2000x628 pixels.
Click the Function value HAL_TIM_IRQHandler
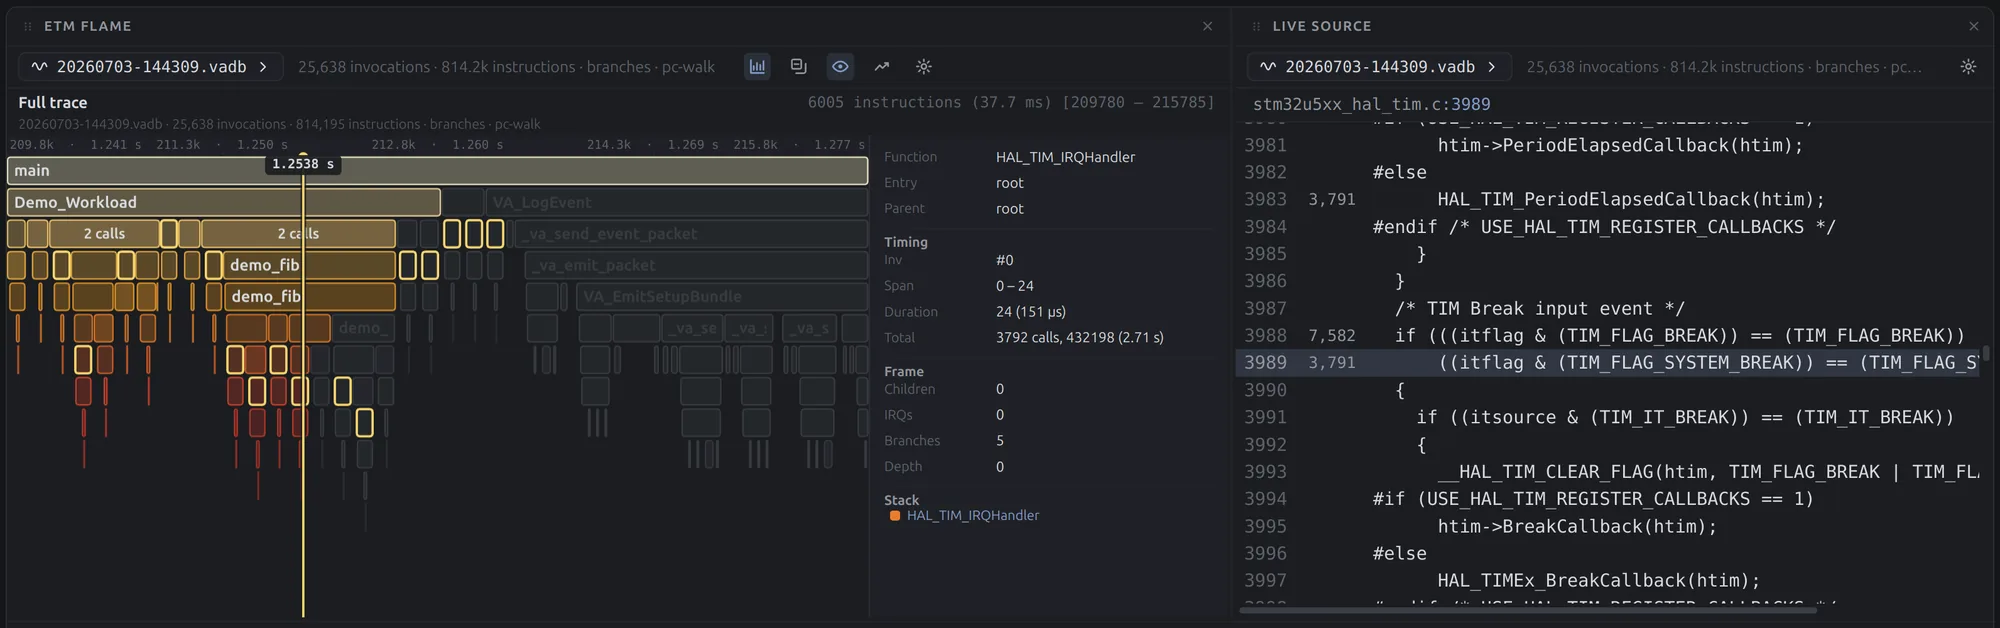click(1065, 157)
